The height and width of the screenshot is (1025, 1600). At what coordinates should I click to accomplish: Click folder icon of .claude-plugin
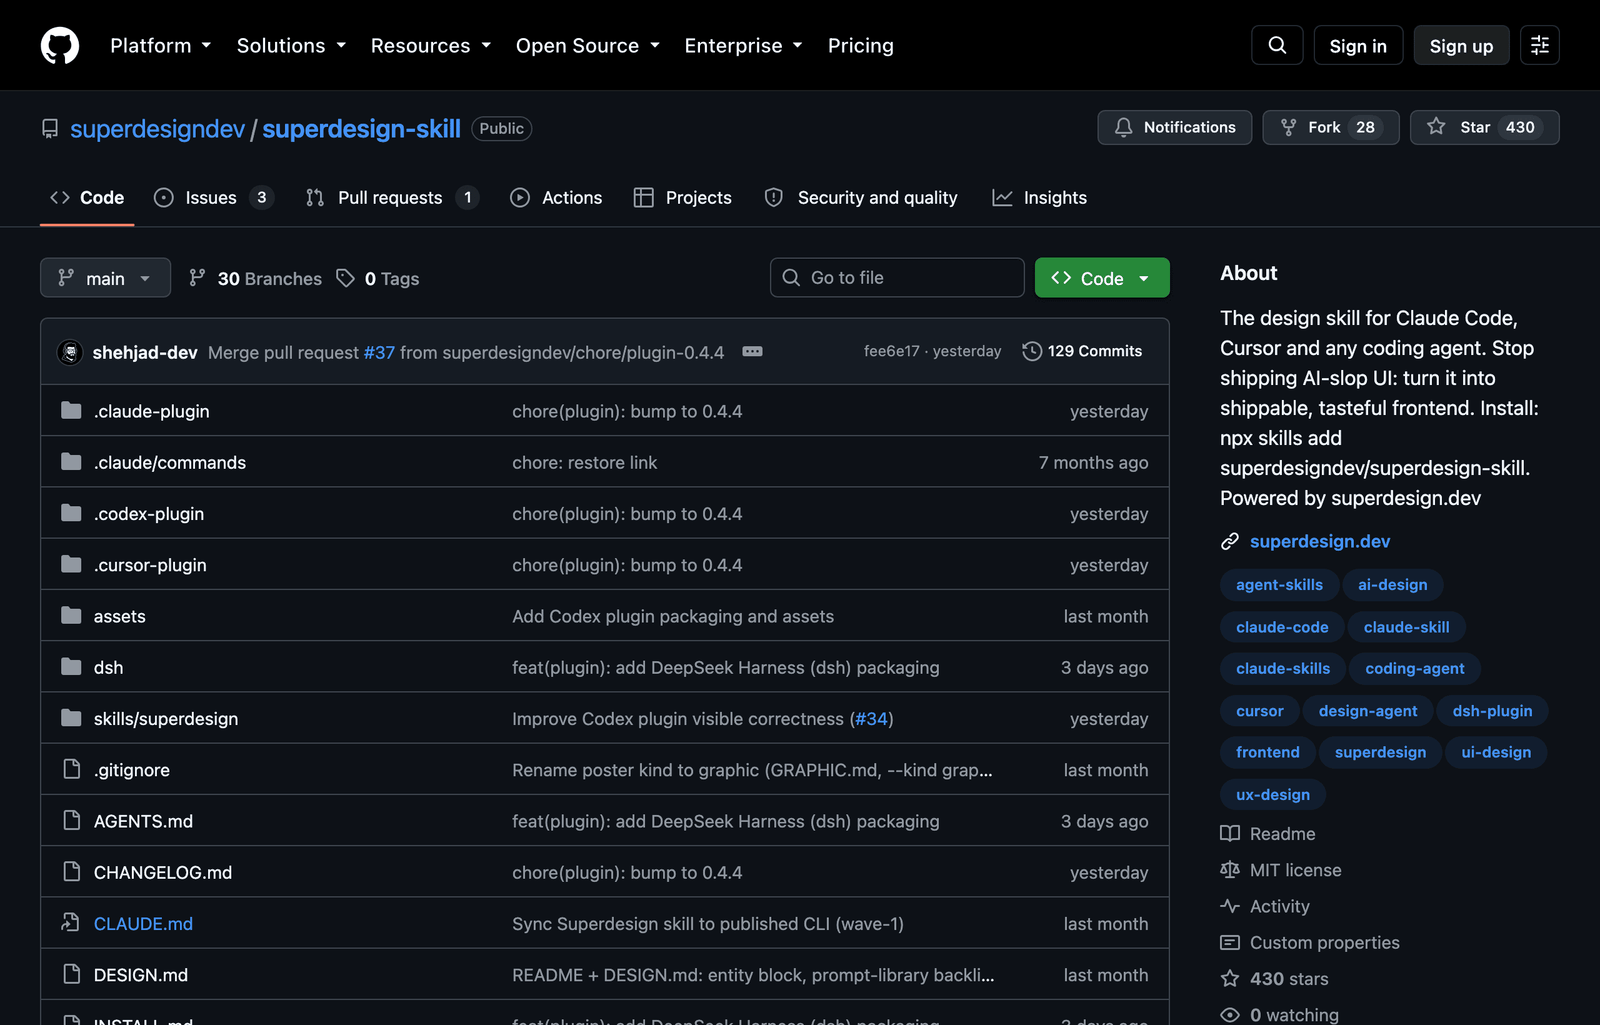71,411
